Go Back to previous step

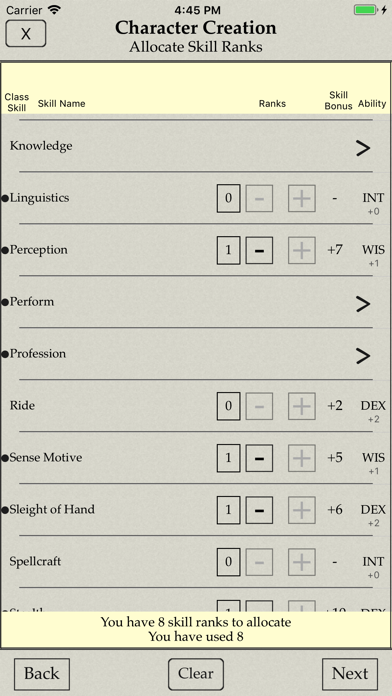click(42, 674)
